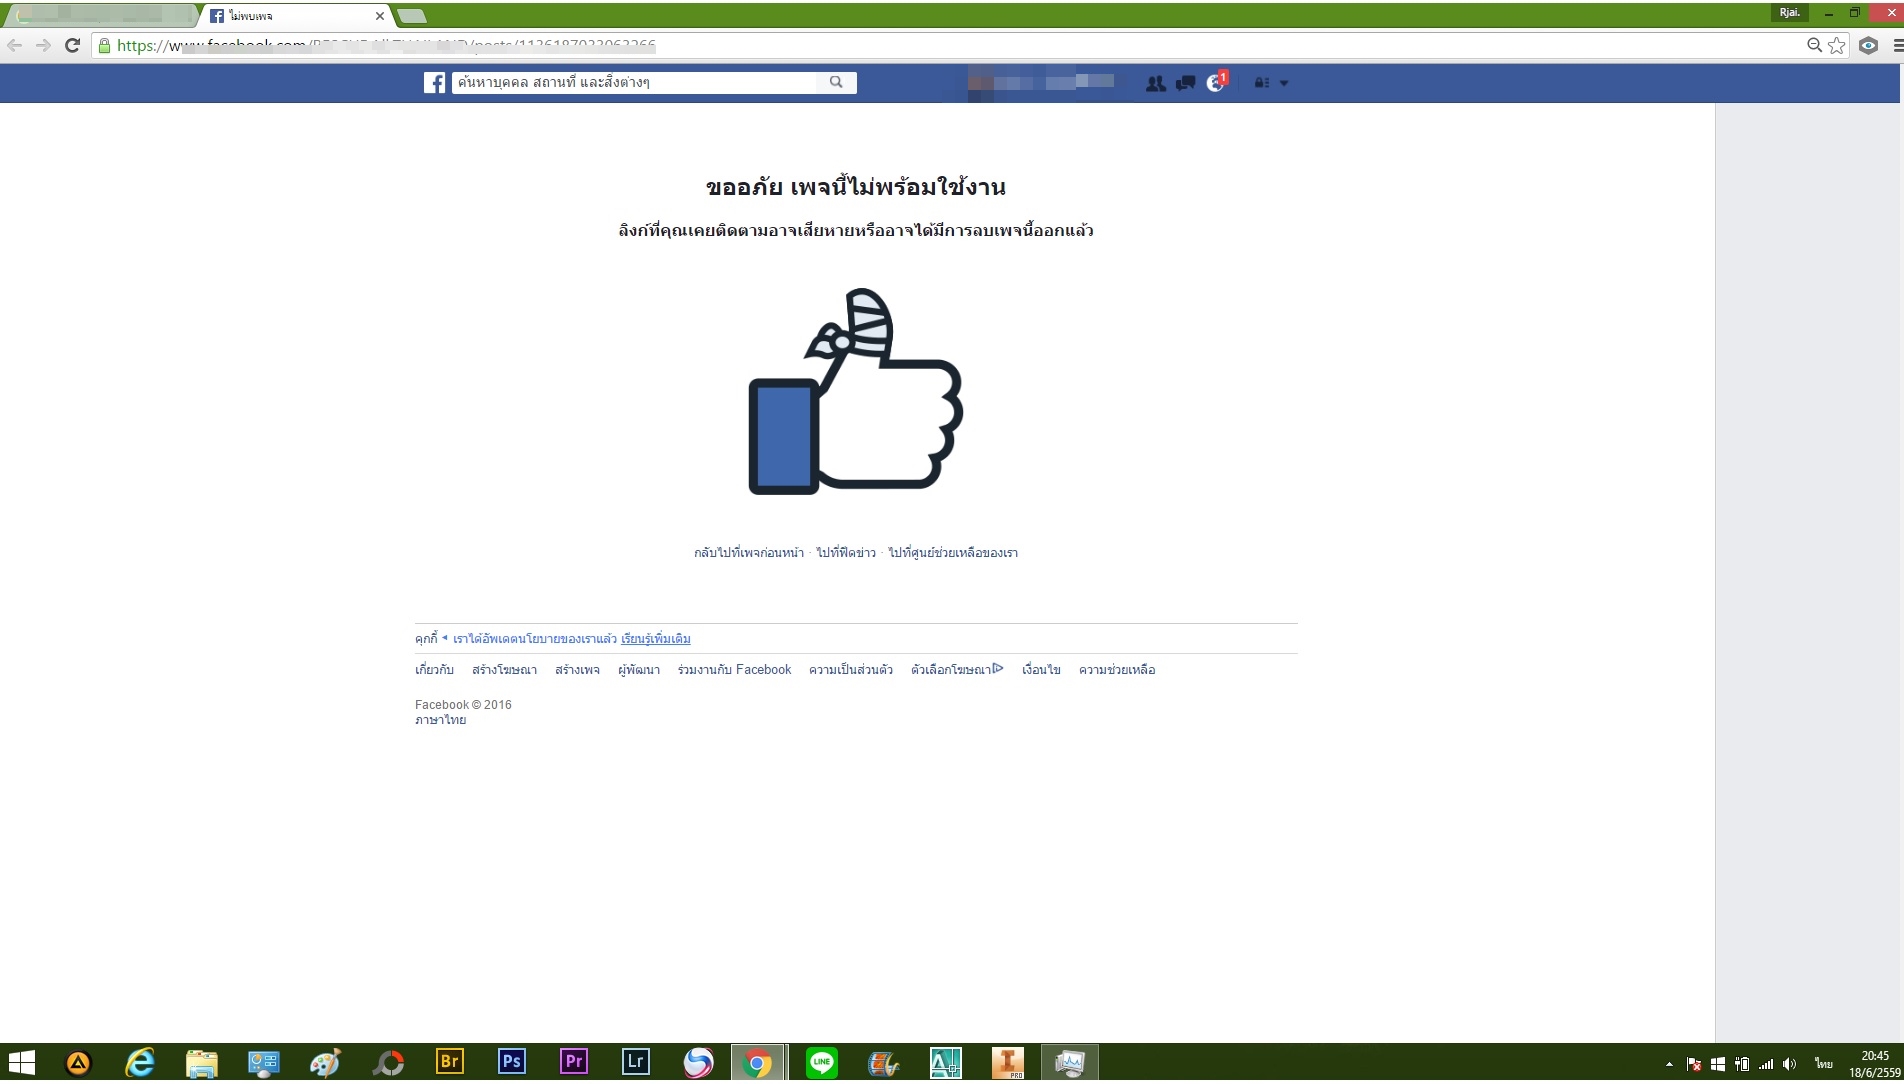Viewport: 1904px width, 1084px height.
Task: Open Lightroom in taskbar
Action: point(636,1062)
